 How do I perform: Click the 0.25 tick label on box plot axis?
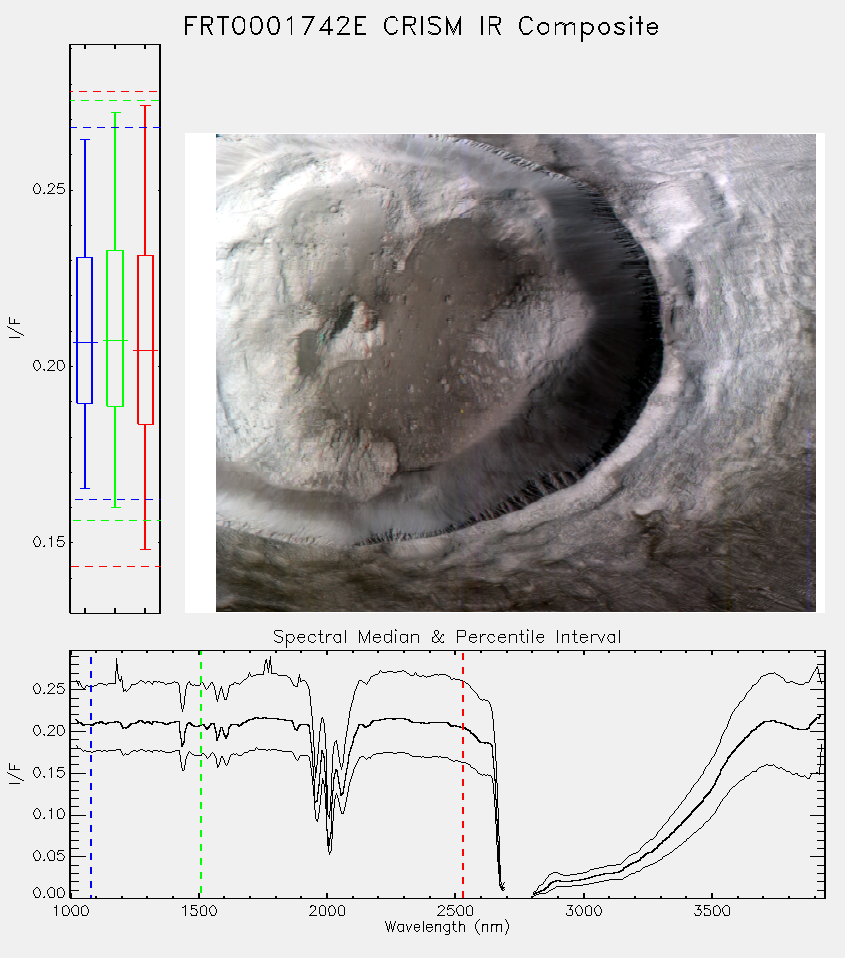click(48, 189)
